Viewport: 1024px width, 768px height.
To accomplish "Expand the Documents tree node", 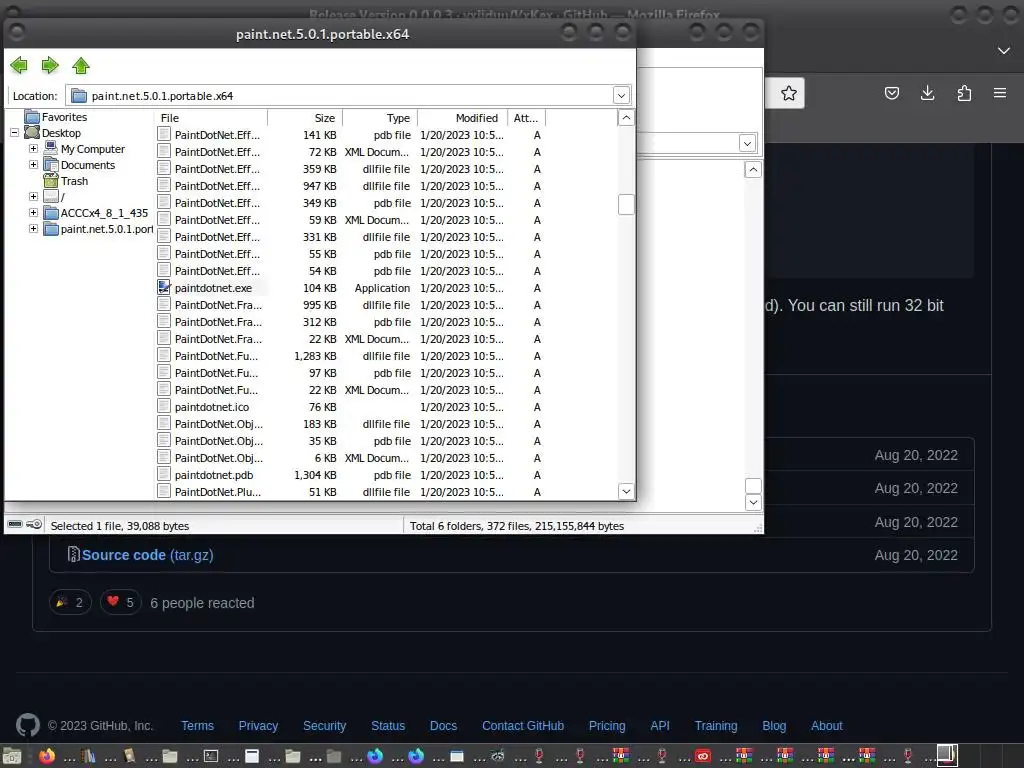I will (x=33, y=165).
